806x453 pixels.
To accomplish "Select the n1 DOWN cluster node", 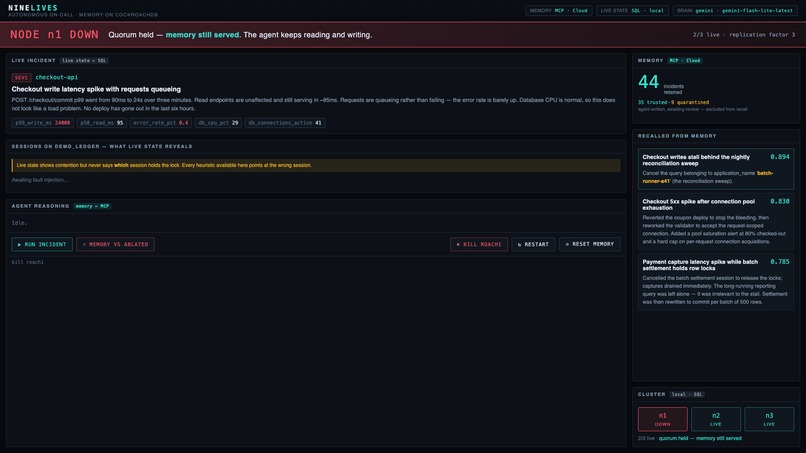I will click(x=663, y=419).
